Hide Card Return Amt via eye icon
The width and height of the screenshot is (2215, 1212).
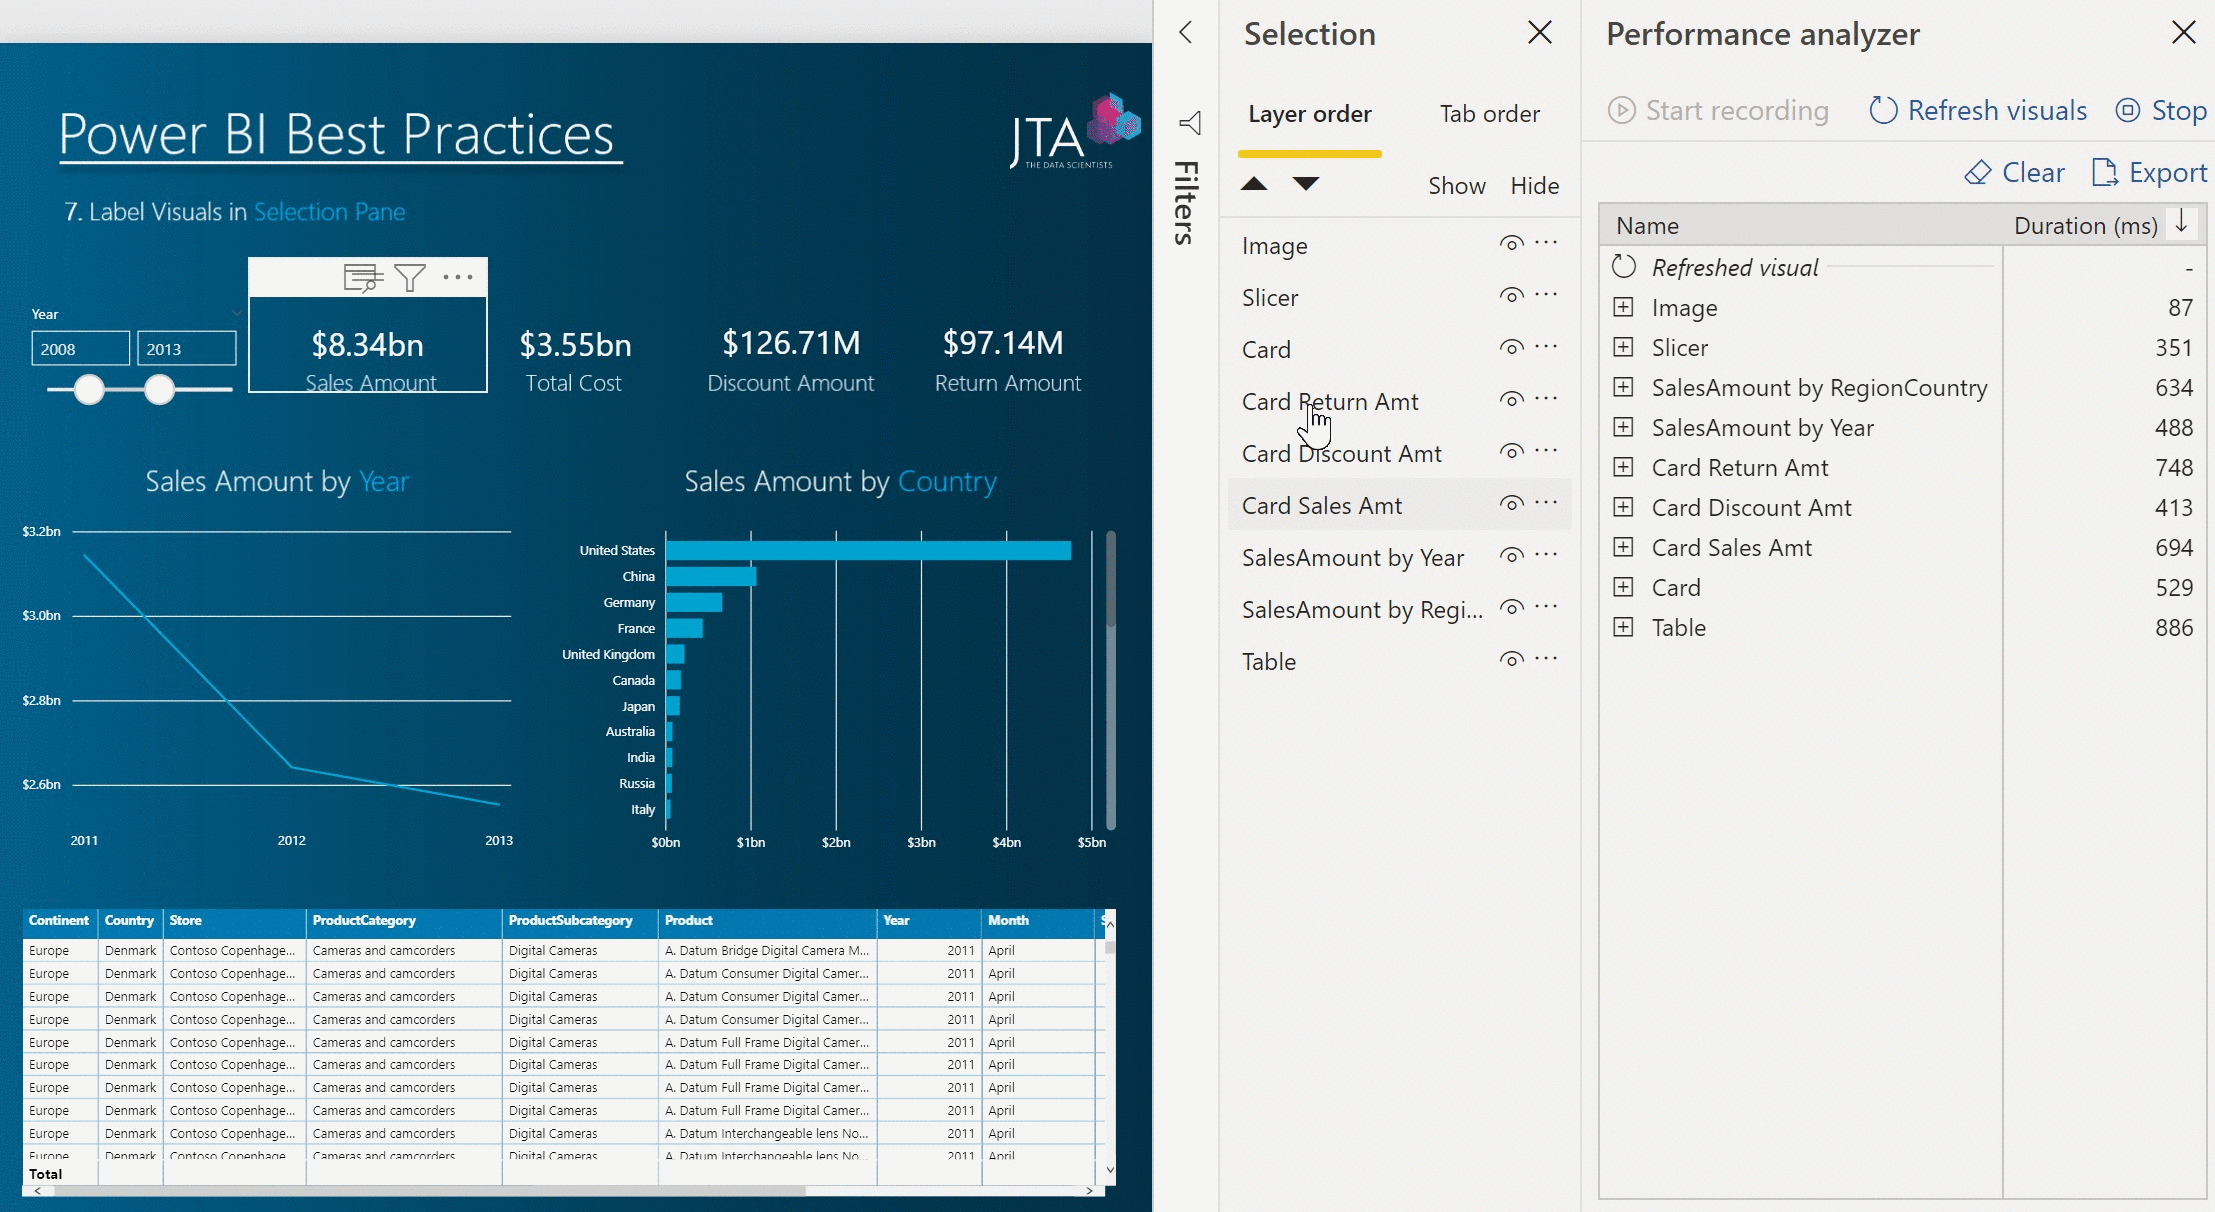pyautogui.click(x=1511, y=400)
